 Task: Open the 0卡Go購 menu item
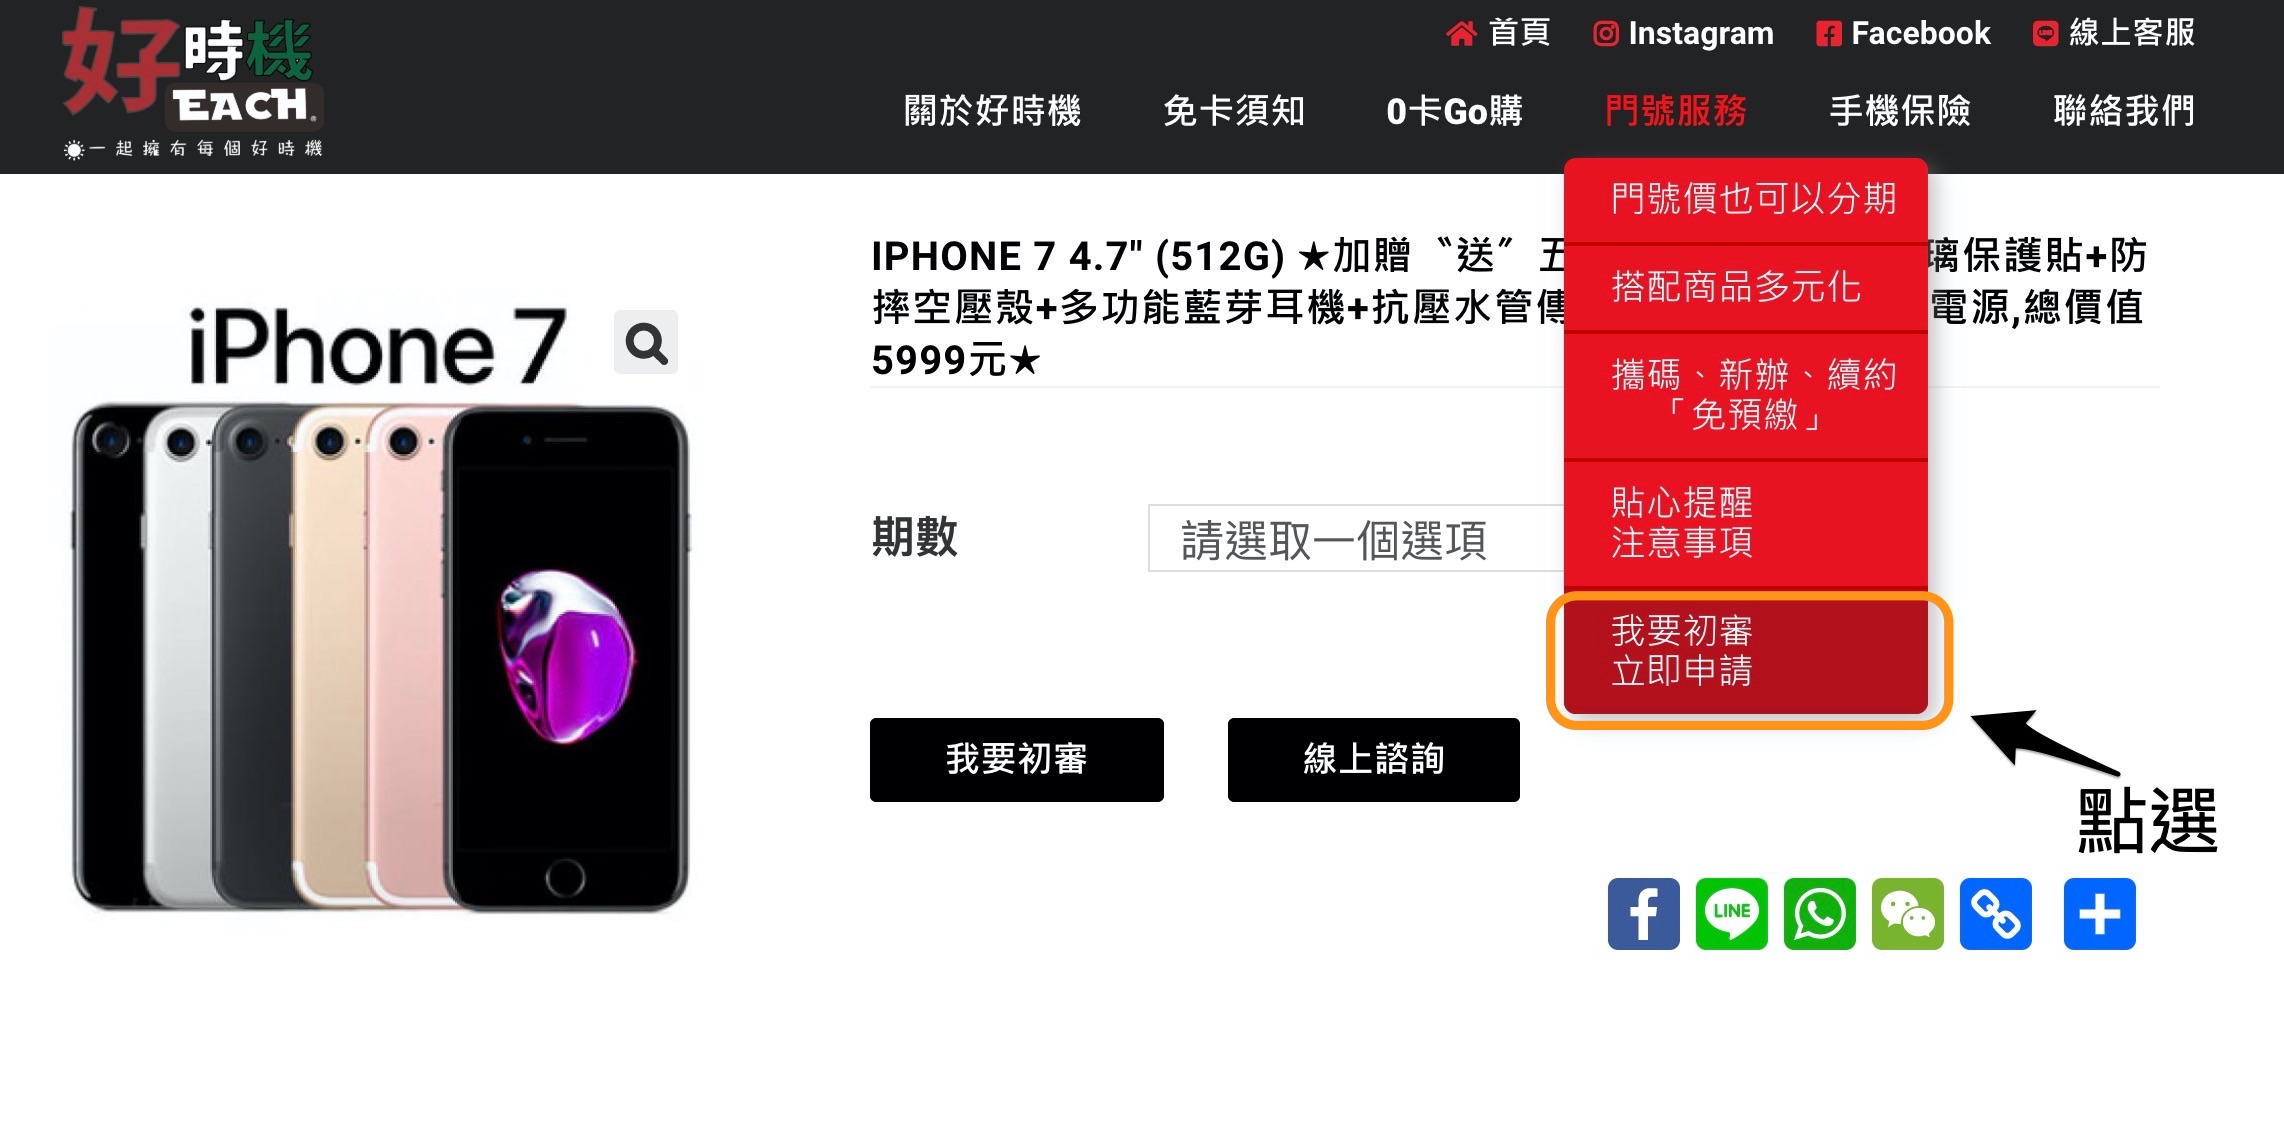tap(1454, 111)
